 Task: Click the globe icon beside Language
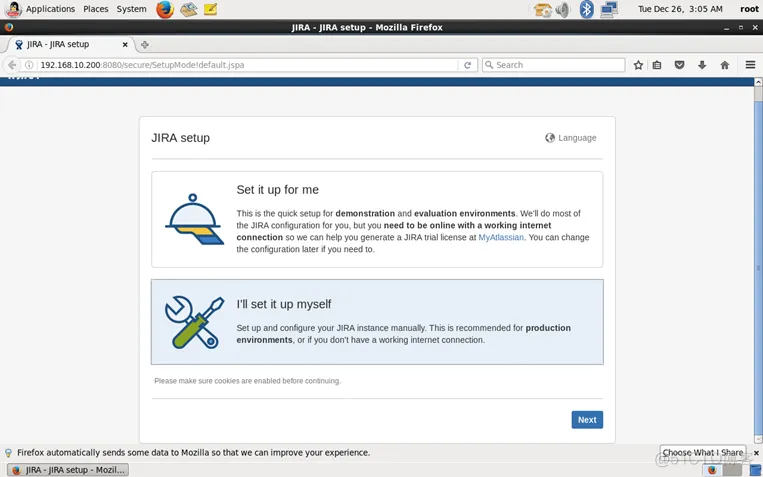tap(550, 138)
